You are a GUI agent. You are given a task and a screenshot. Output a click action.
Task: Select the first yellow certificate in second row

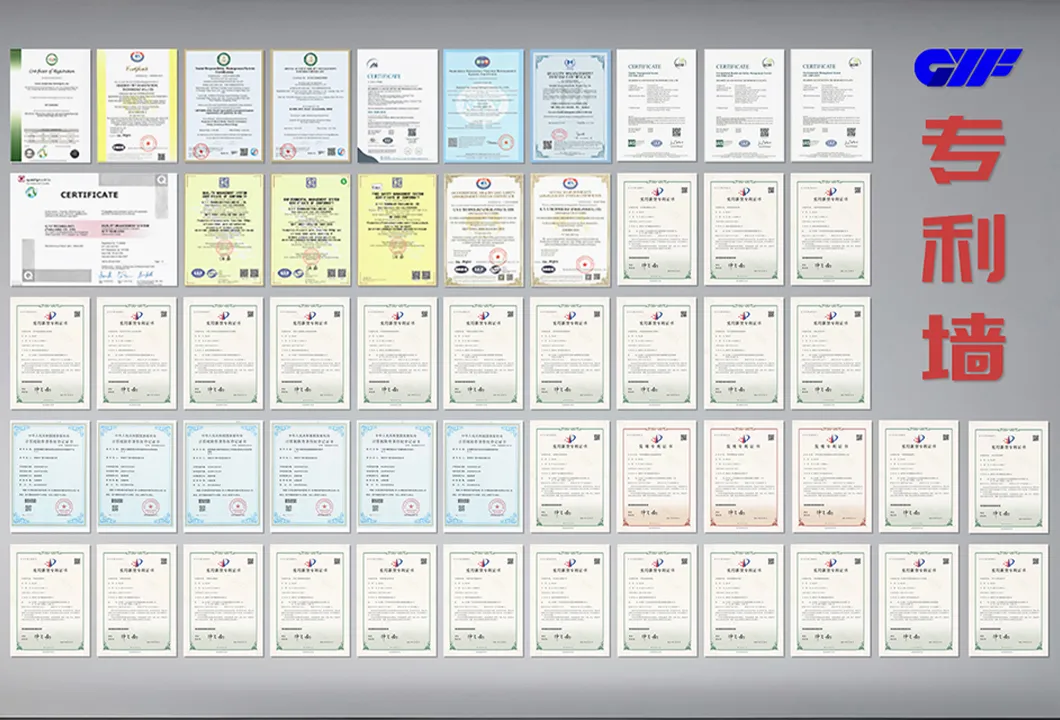pyautogui.click(x=224, y=230)
